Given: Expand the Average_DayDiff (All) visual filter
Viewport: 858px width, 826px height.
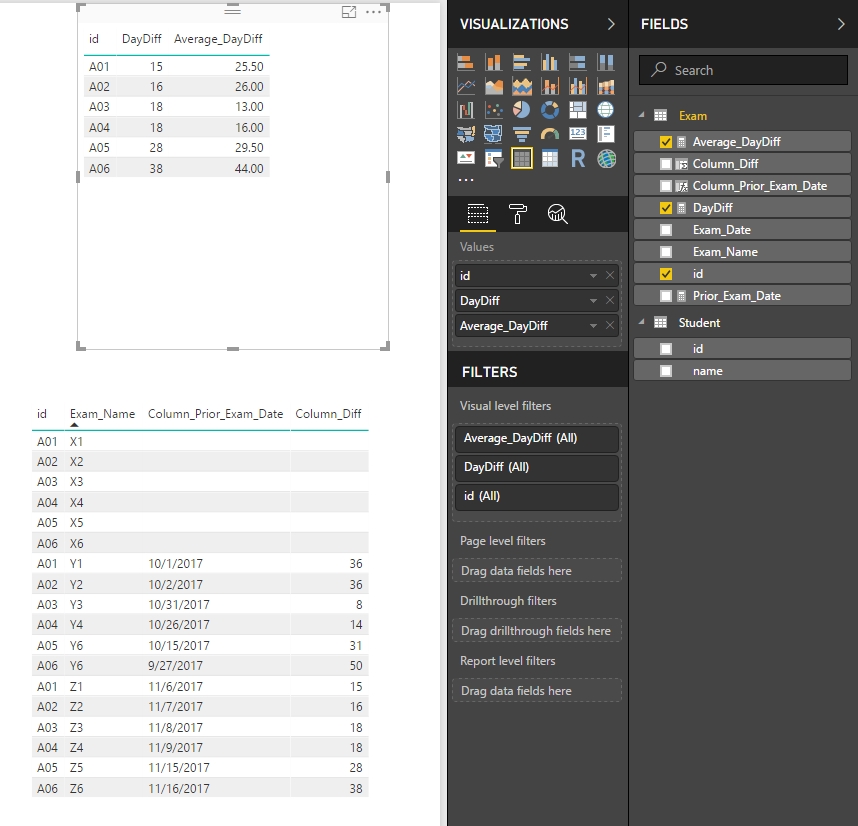Looking at the screenshot, I should pos(537,438).
